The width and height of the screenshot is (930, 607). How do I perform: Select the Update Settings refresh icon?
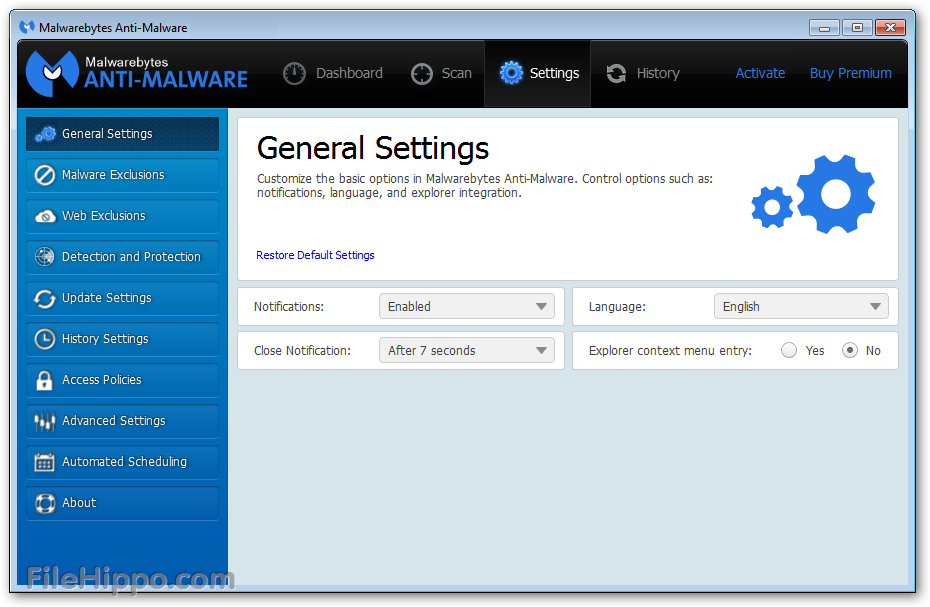45,297
